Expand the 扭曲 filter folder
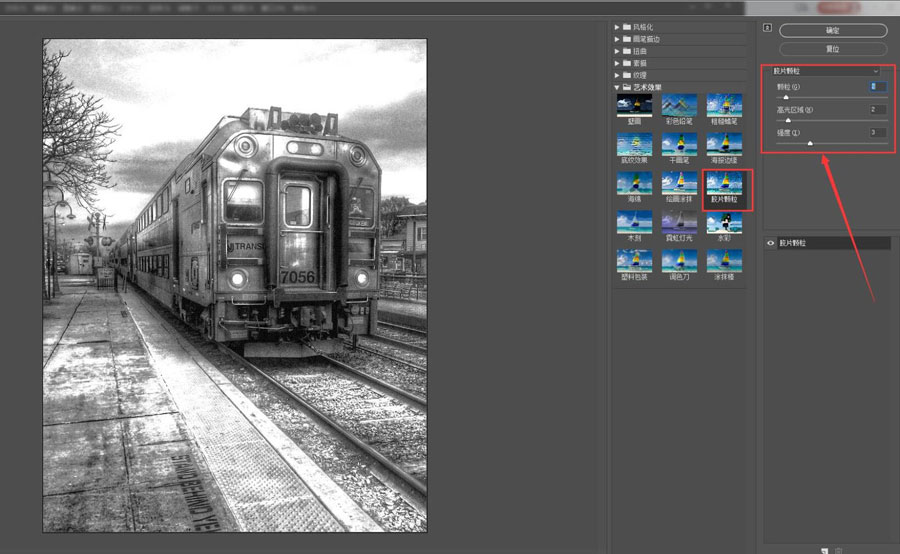The height and width of the screenshot is (554, 900). pyautogui.click(x=617, y=51)
